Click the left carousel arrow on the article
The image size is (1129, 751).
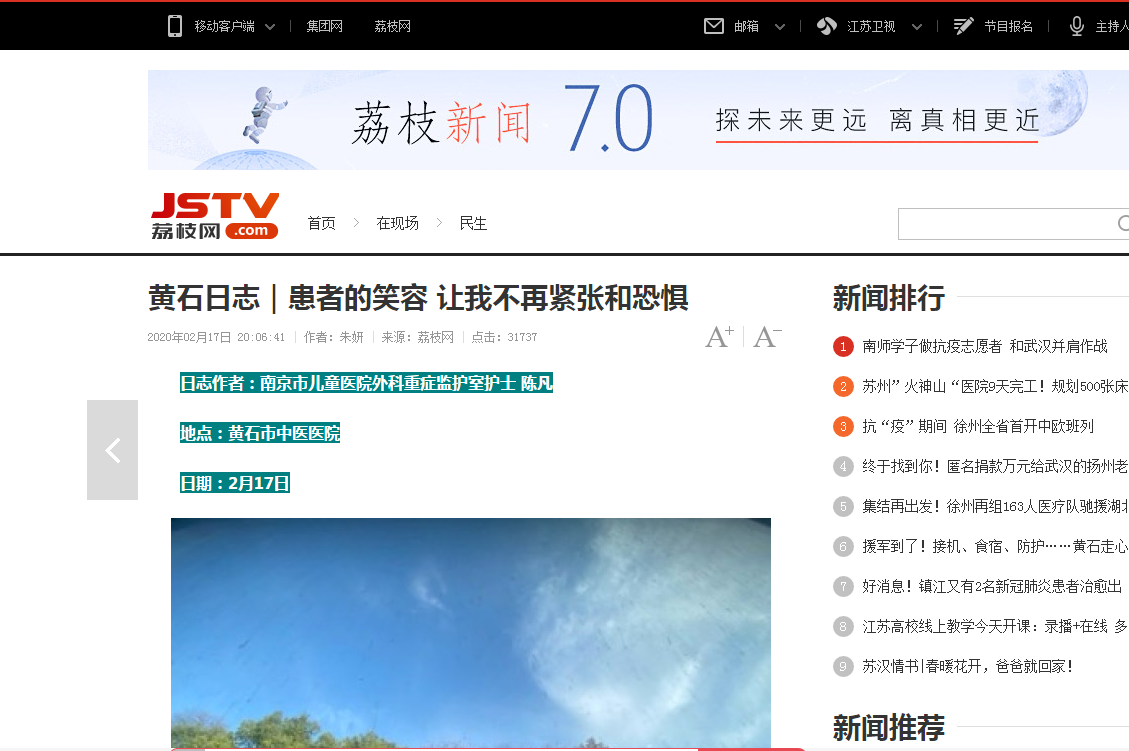tap(111, 450)
